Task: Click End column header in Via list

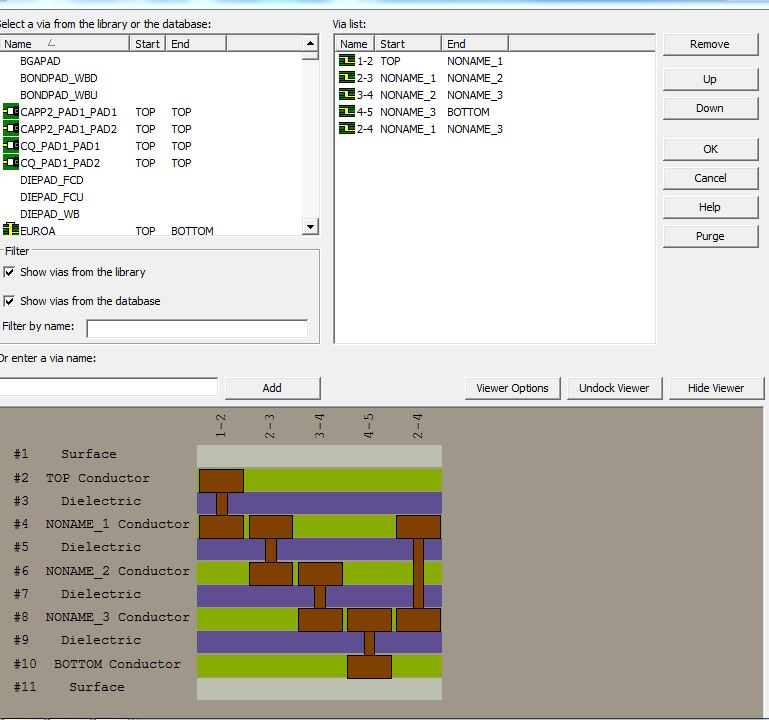Action: click(x=474, y=44)
